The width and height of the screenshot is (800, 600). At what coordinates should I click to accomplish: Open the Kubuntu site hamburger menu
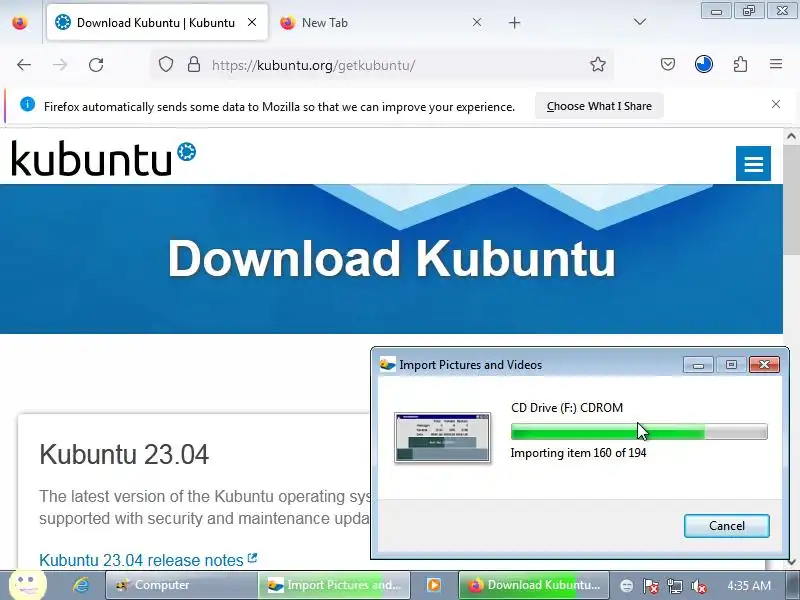pos(753,163)
